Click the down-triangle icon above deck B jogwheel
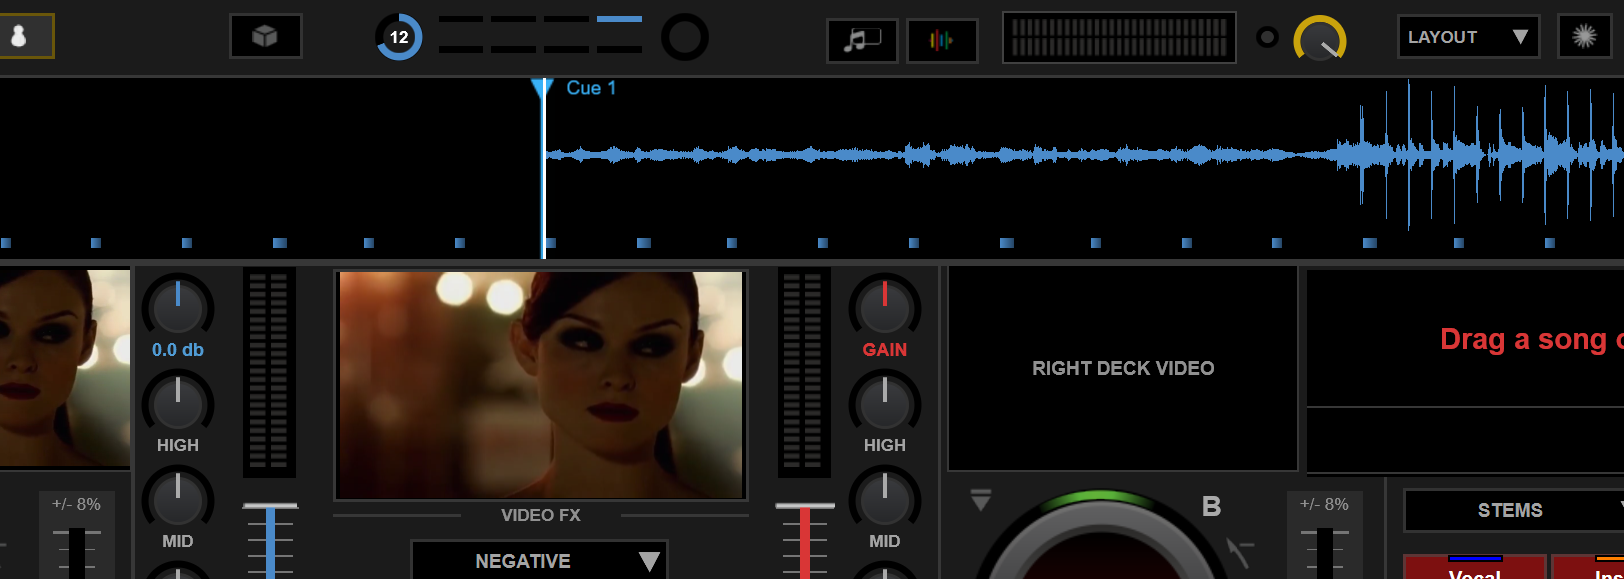This screenshot has height=579, width=1624. click(981, 499)
